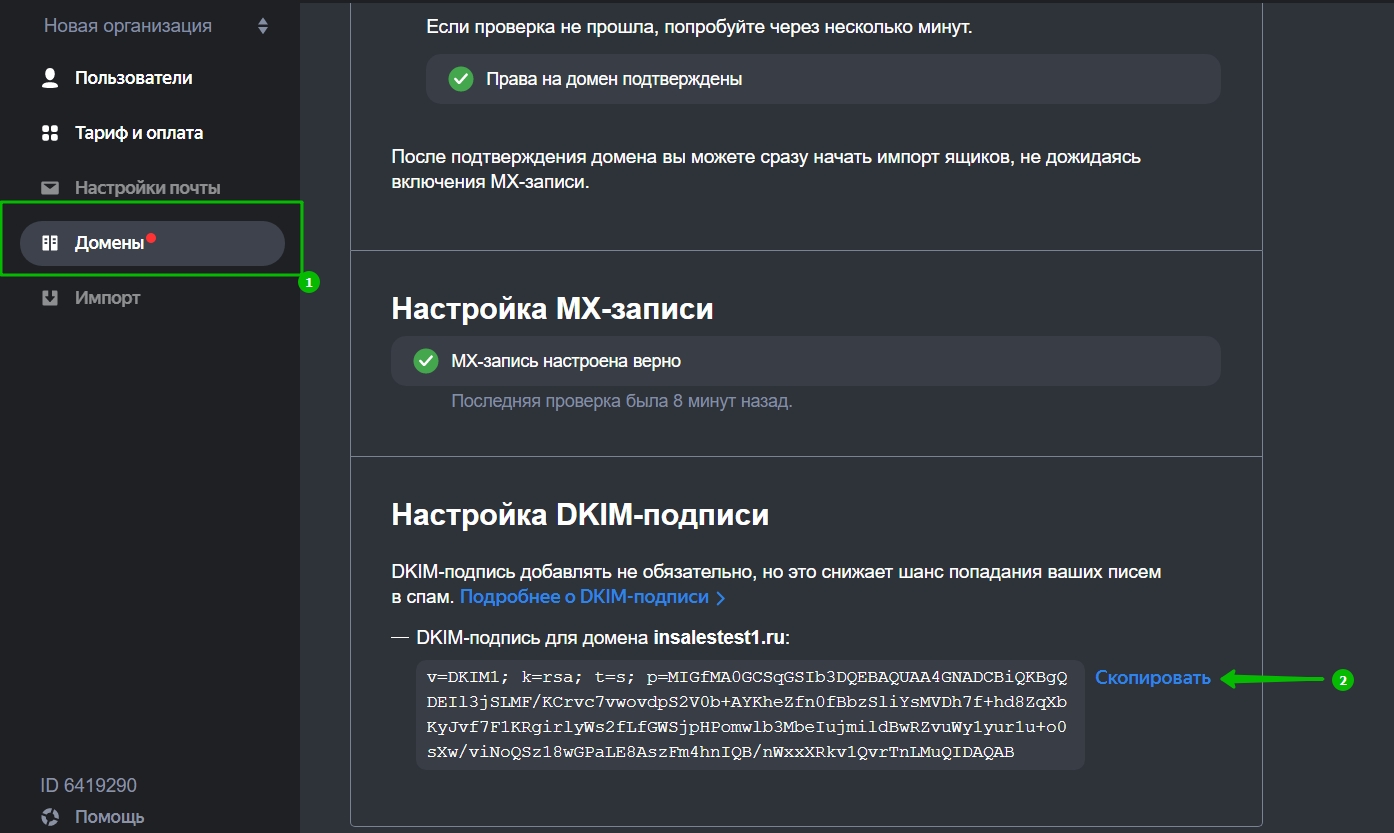This screenshot has width=1394, height=833.
Task: Select the insalestest1.ru domain name text
Action: (x=719, y=638)
